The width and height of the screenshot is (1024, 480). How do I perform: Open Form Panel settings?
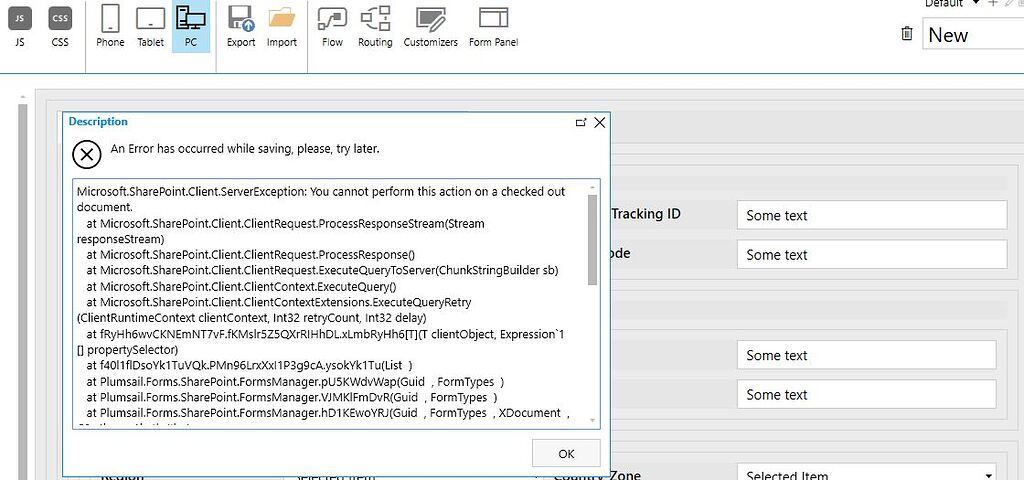(494, 25)
